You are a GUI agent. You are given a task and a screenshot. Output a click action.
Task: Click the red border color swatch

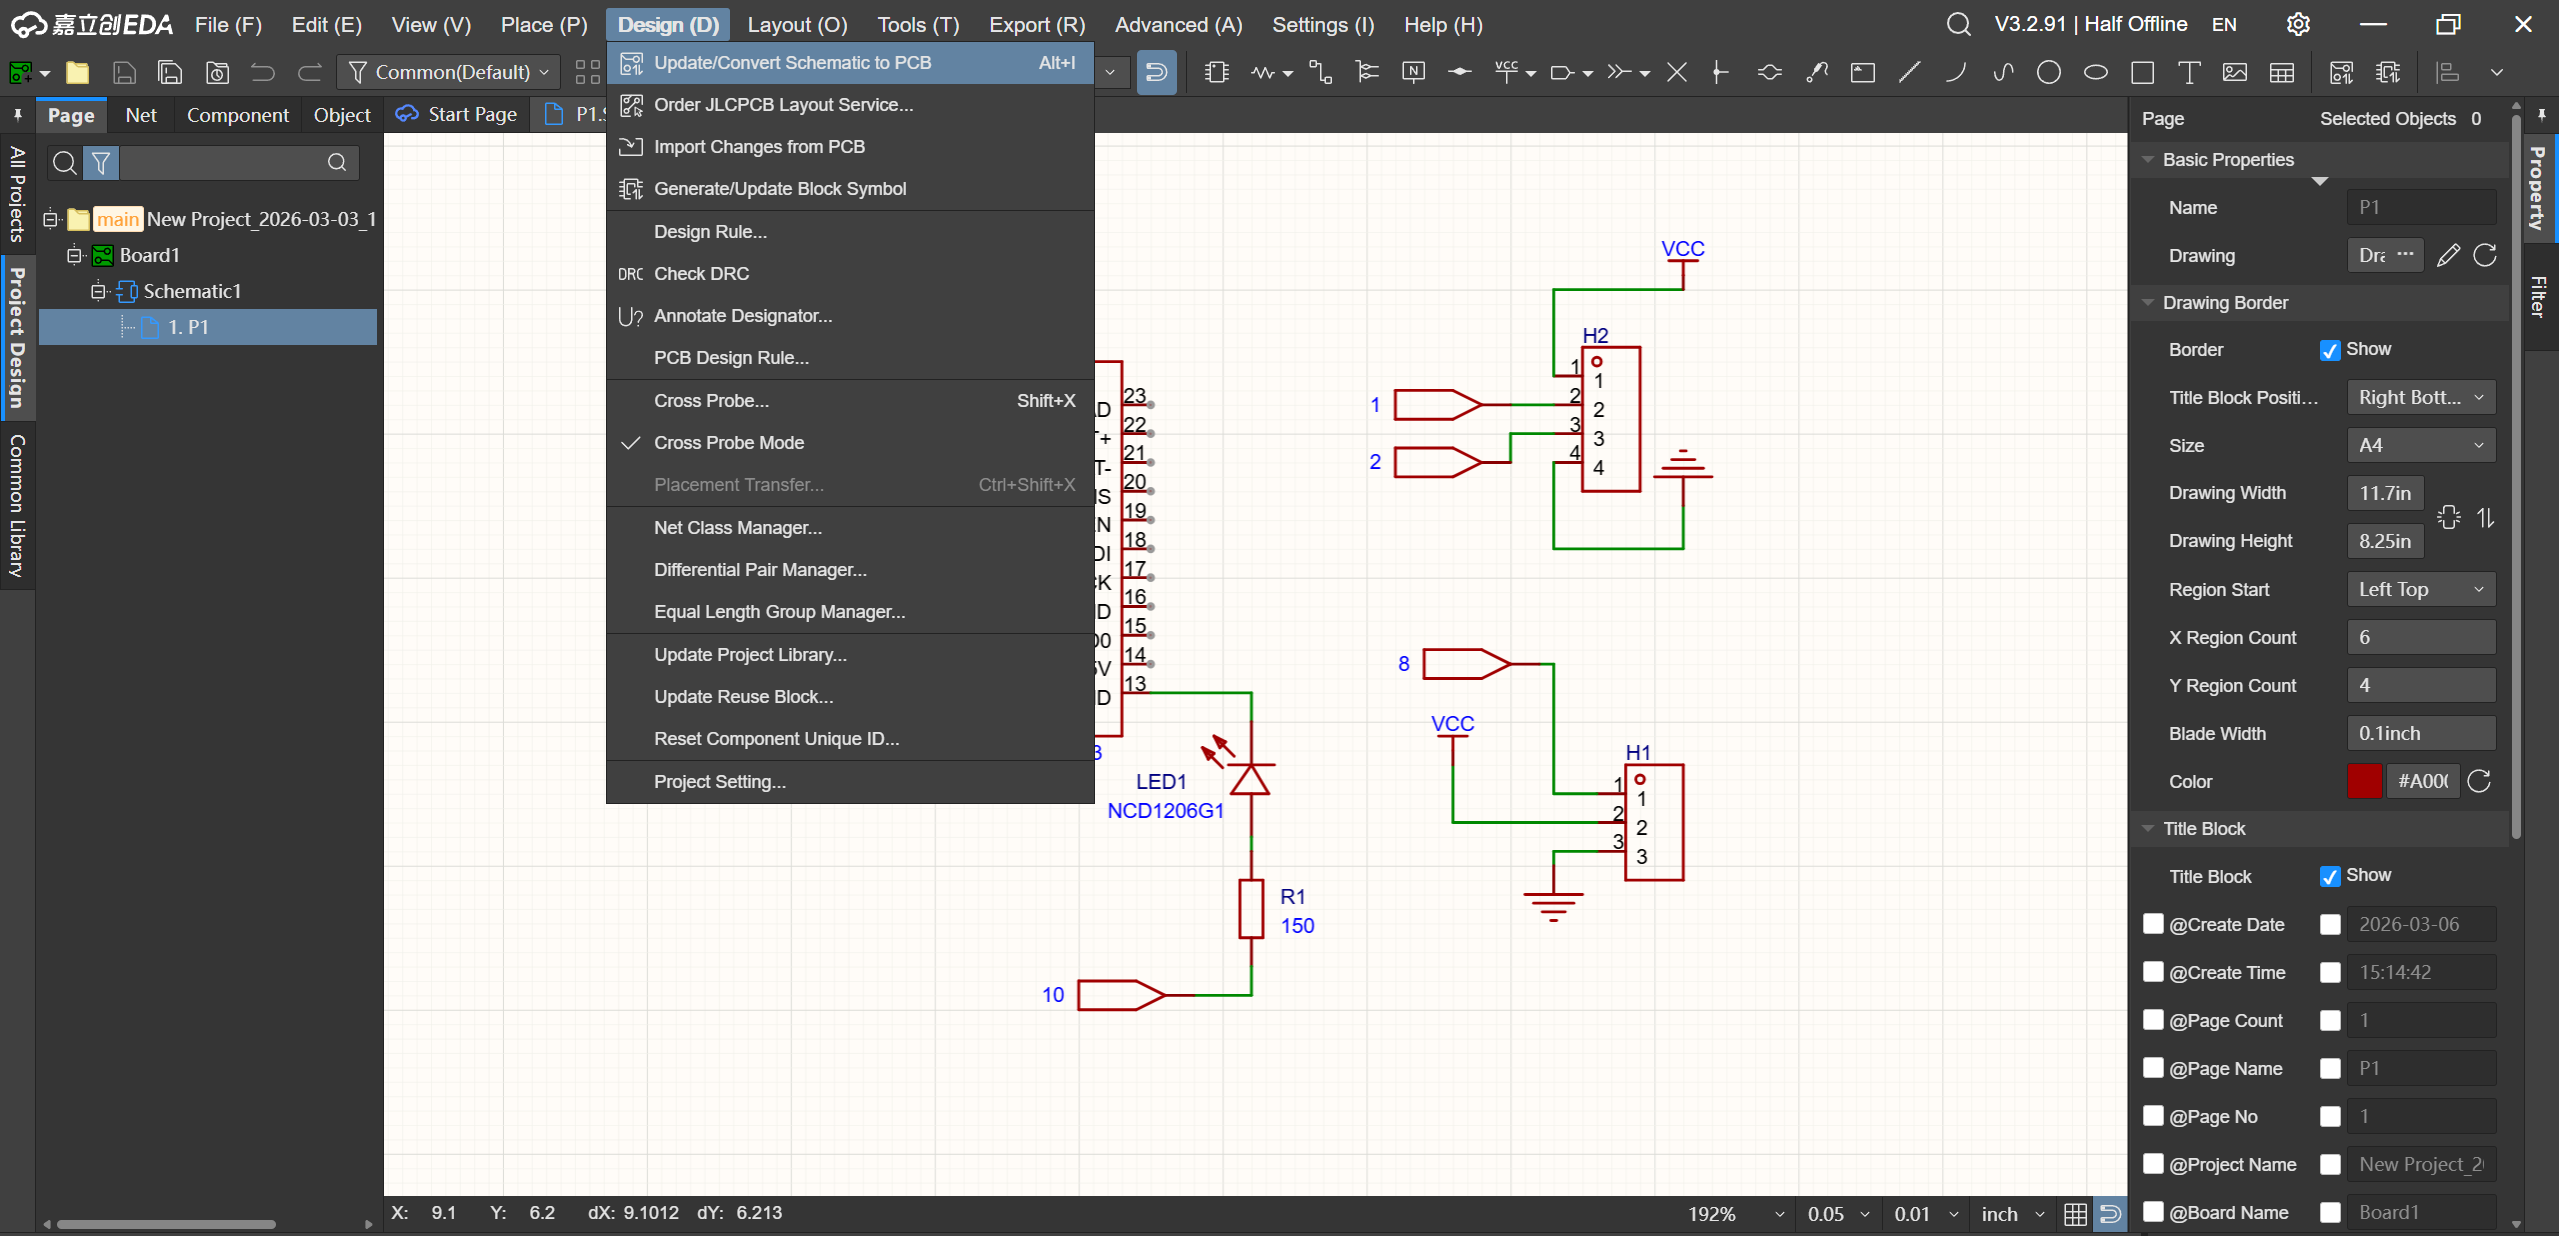point(2363,781)
